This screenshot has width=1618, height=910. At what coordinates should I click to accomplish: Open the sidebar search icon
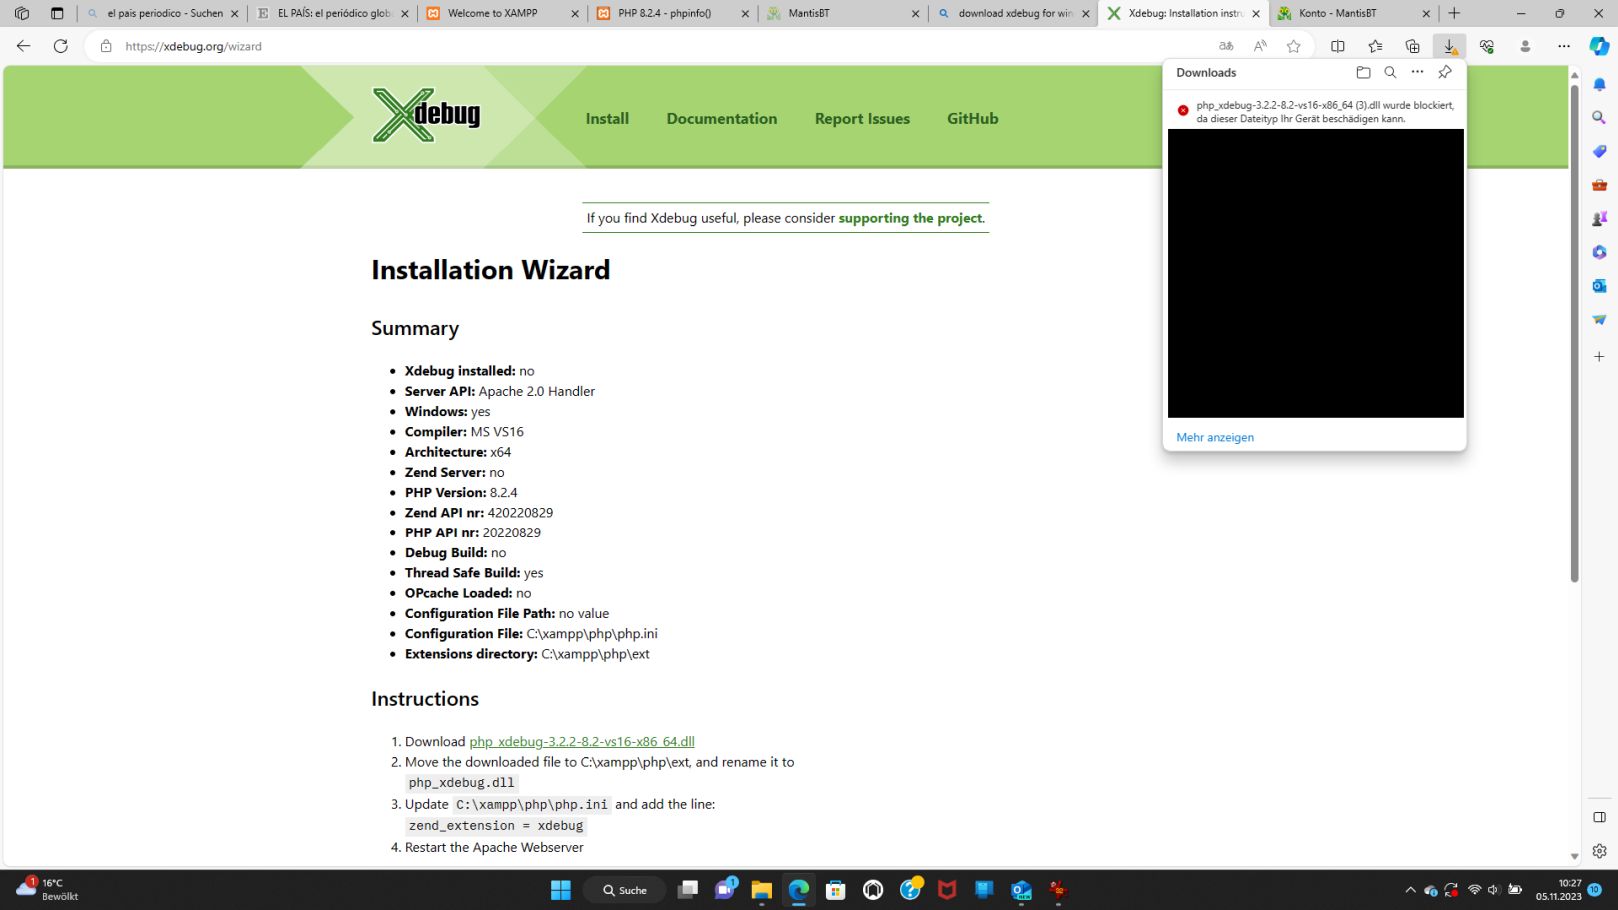point(1599,118)
